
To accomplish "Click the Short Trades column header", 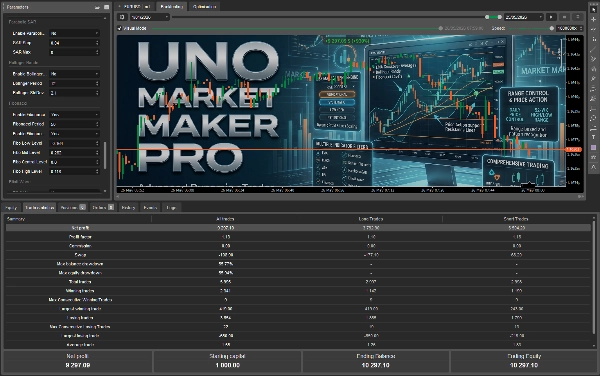I will 516,219.
